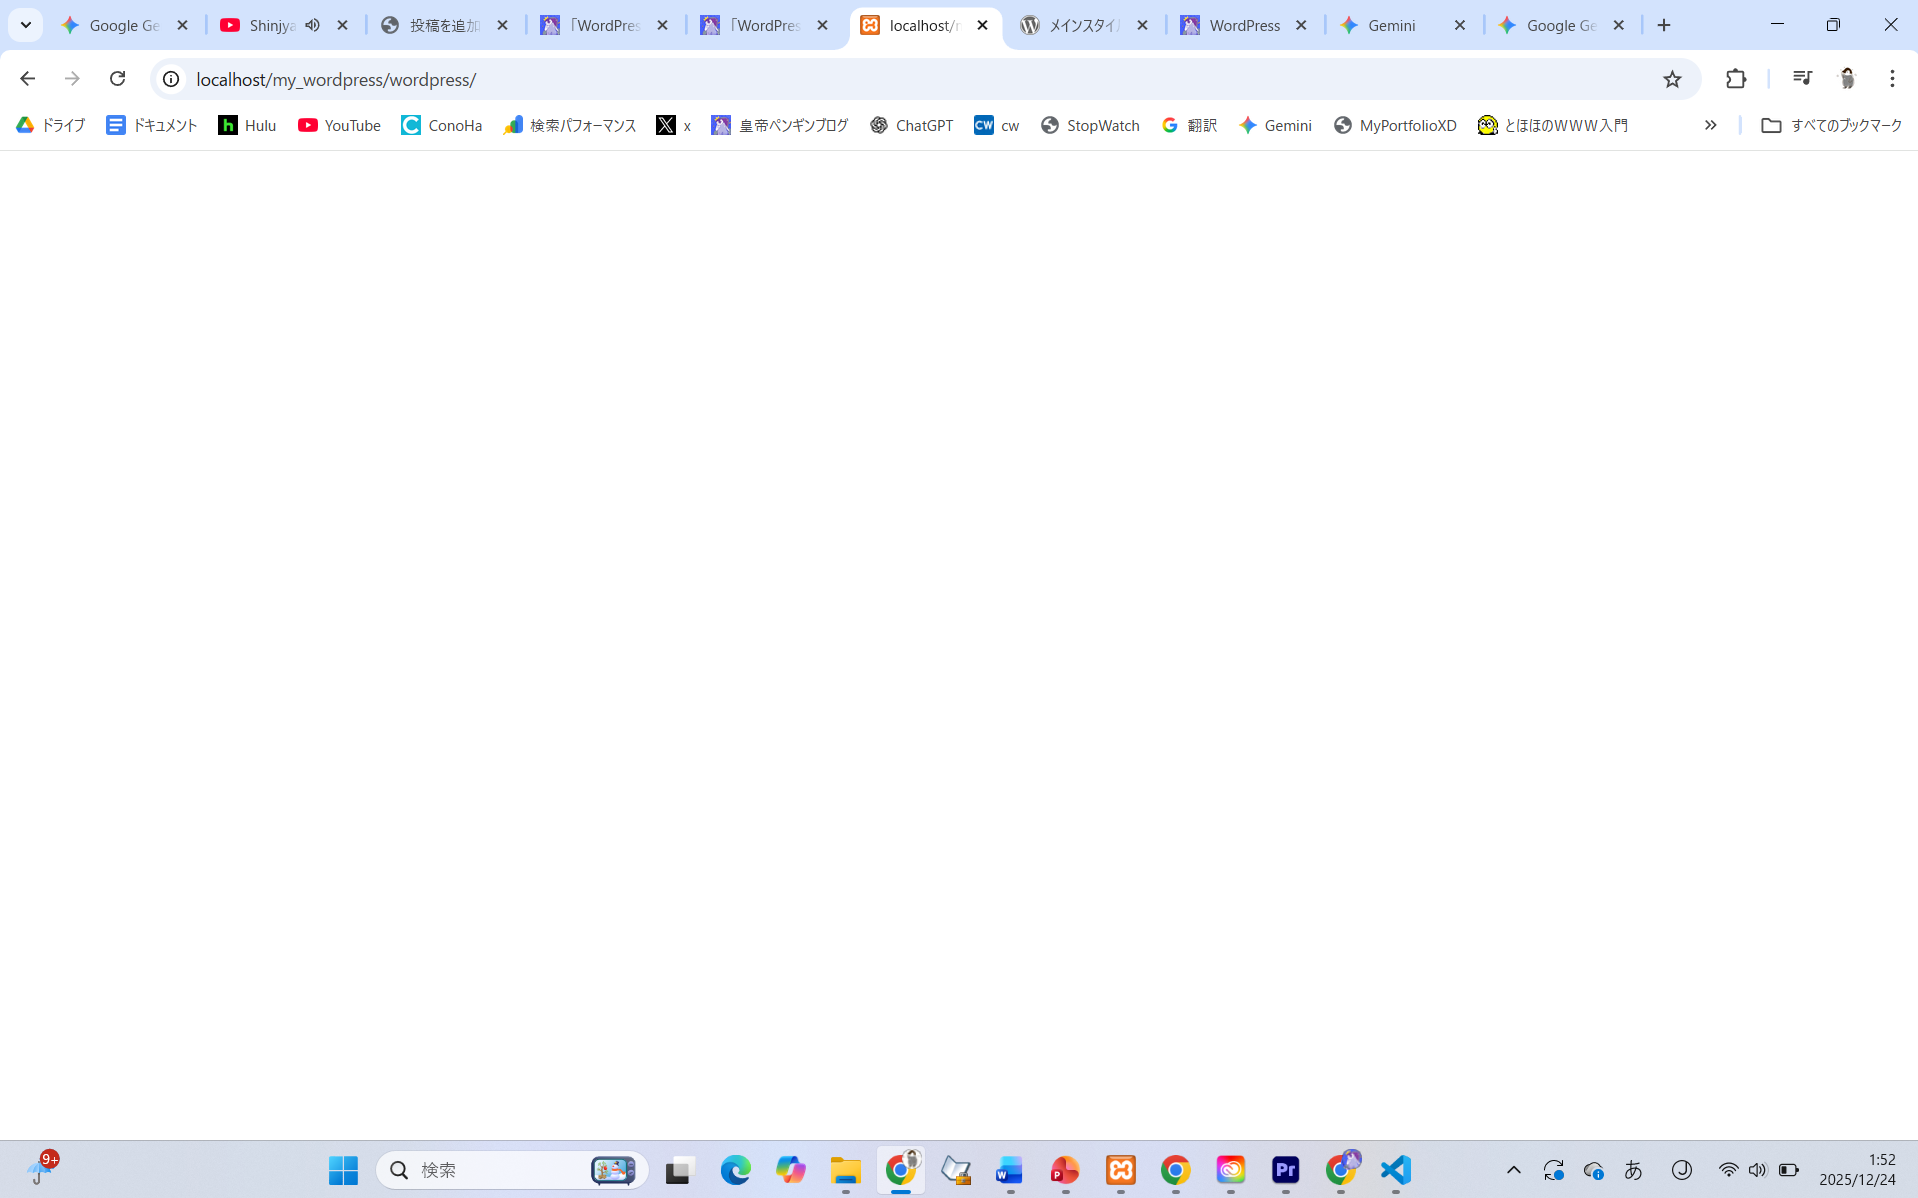Expand the tab search dropdown arrow

(x=26, y=25)
